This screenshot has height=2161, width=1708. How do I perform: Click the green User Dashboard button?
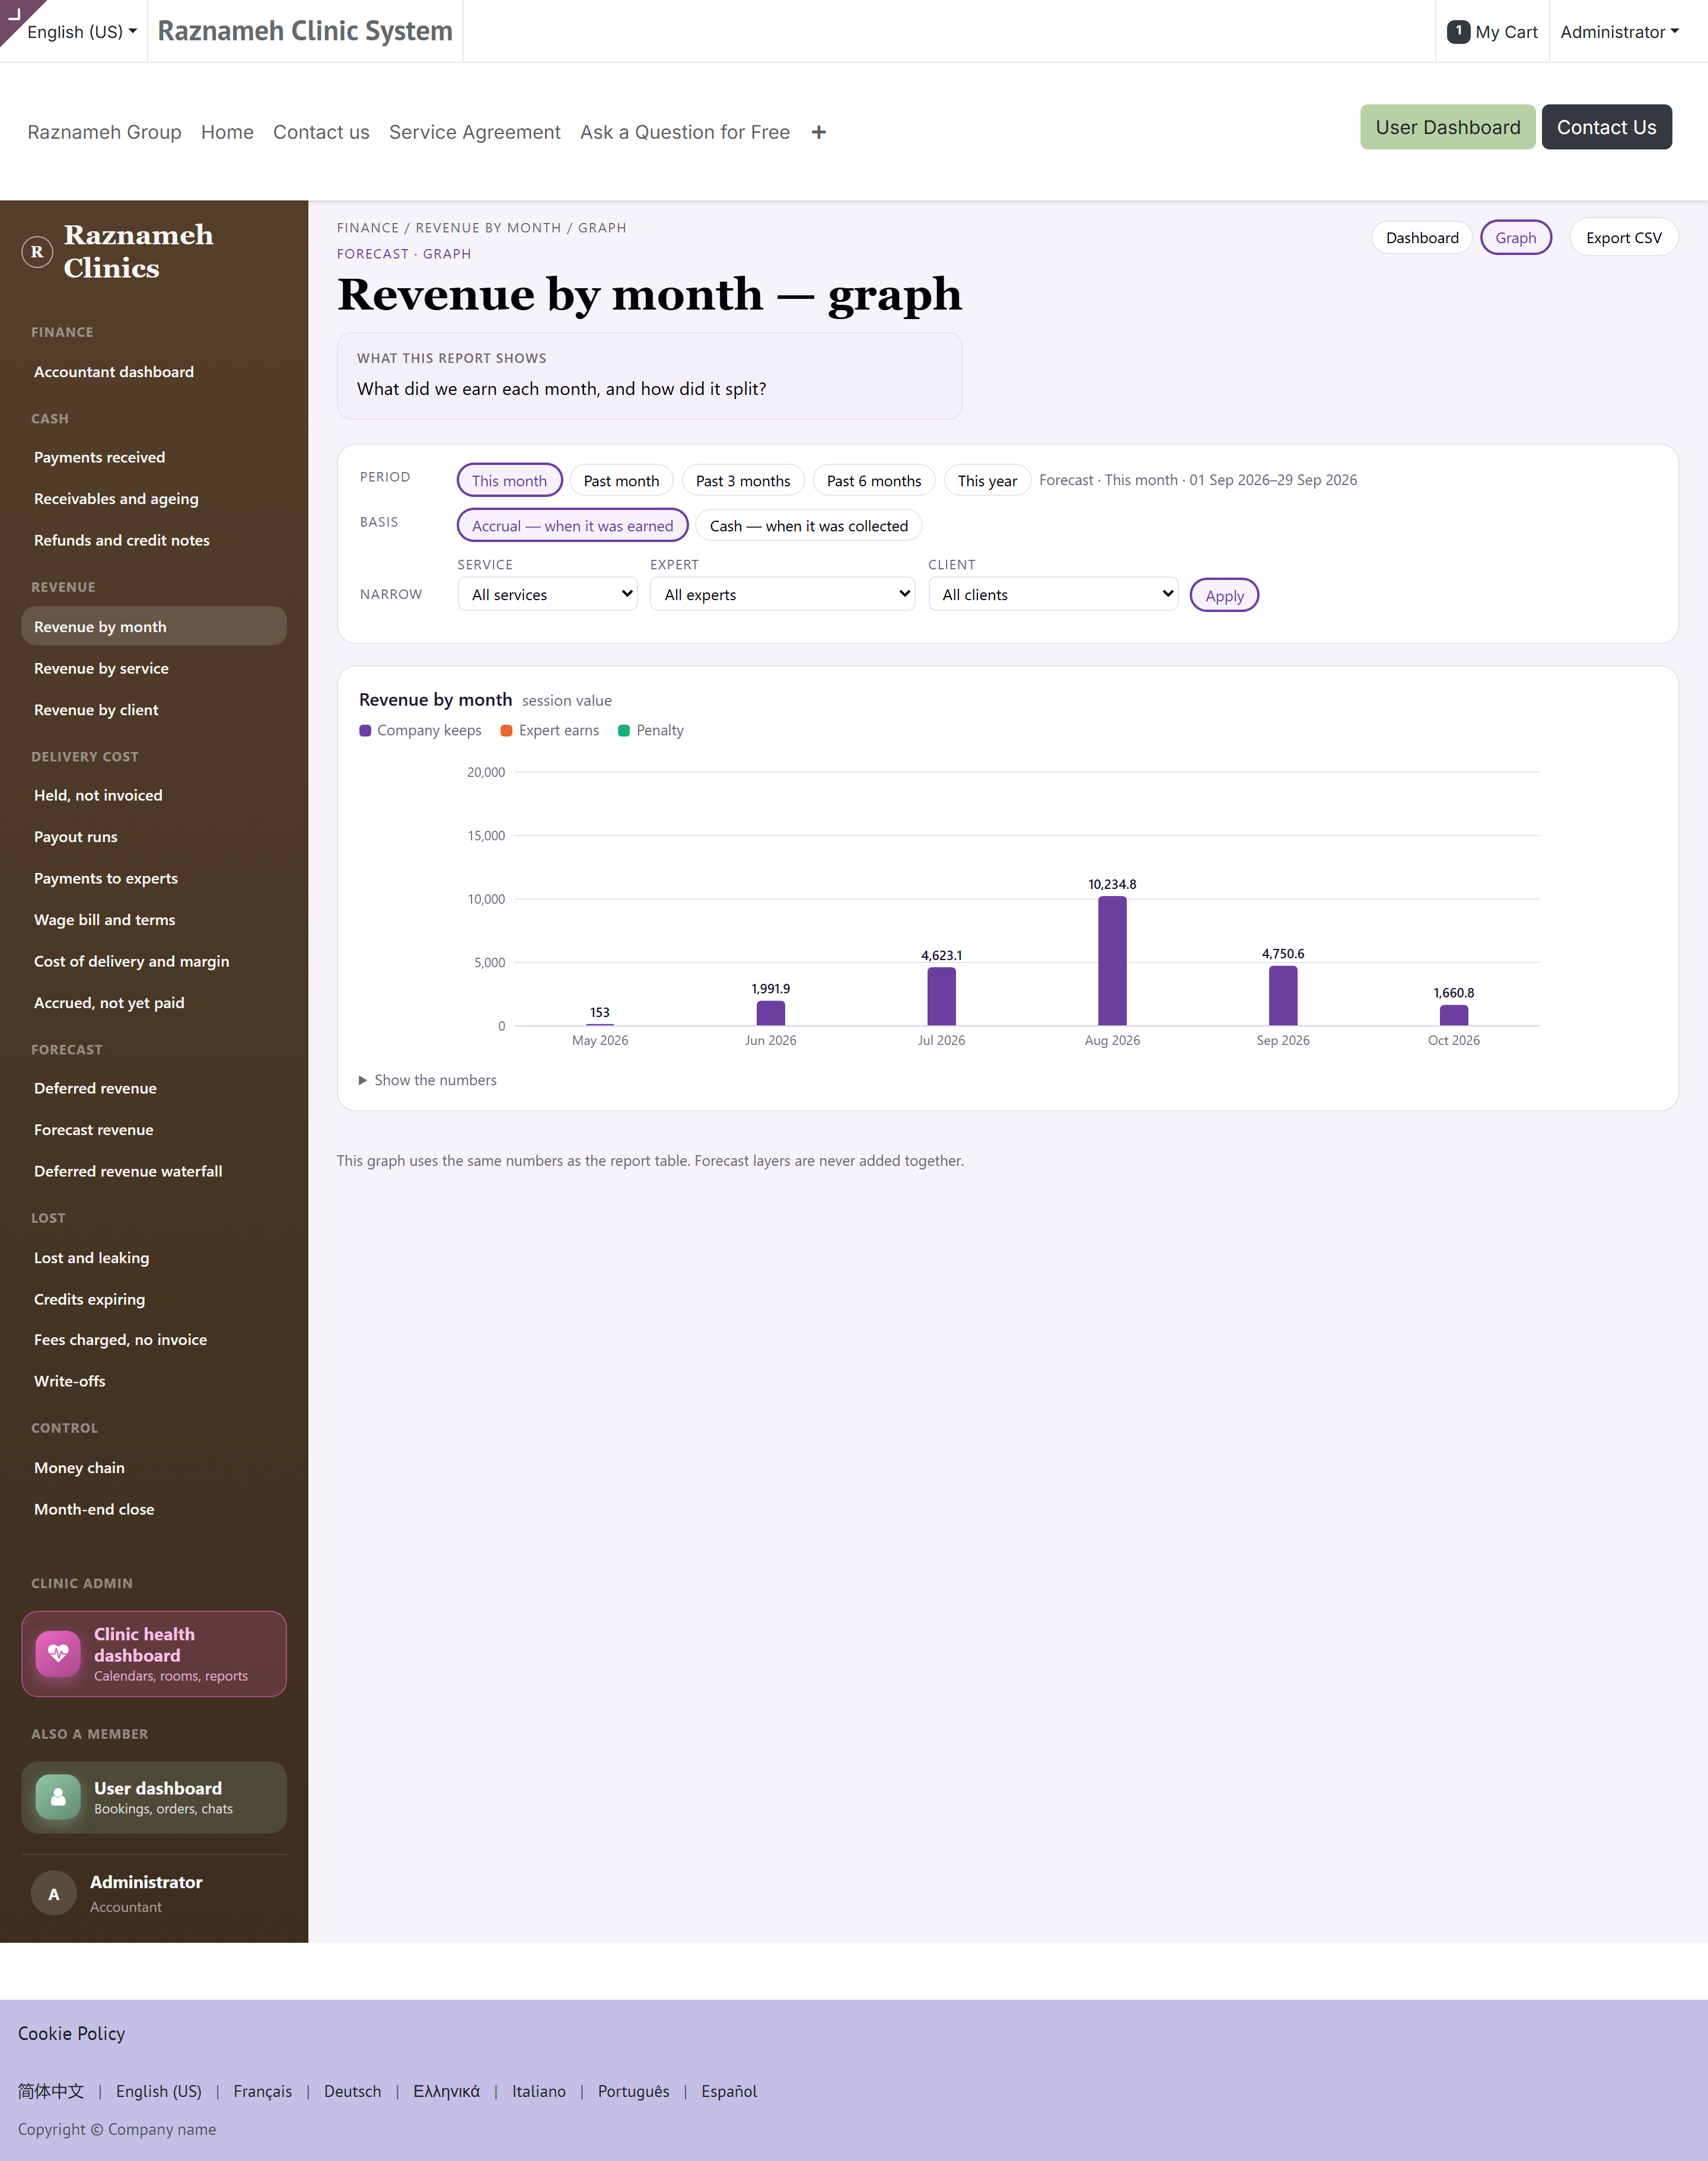click(1447, 127)
